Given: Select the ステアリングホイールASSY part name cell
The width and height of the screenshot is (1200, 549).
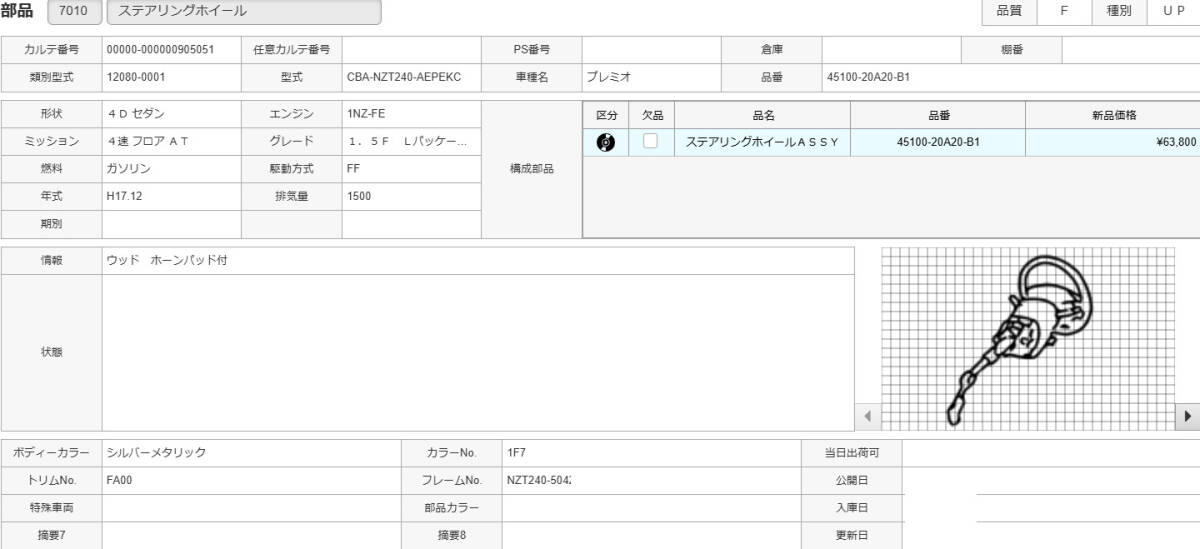Looking at the screenshot, I should click(763, 142).
